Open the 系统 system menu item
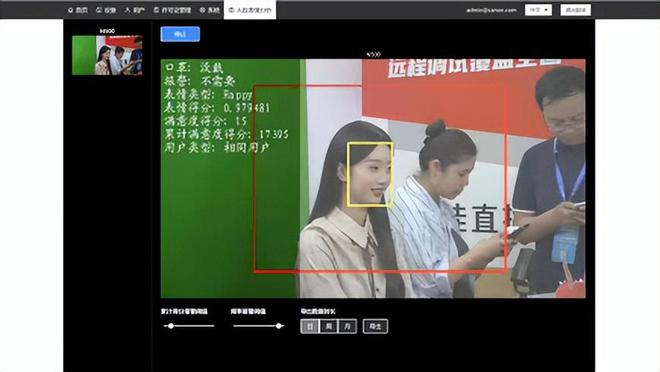 coord(210,10)
